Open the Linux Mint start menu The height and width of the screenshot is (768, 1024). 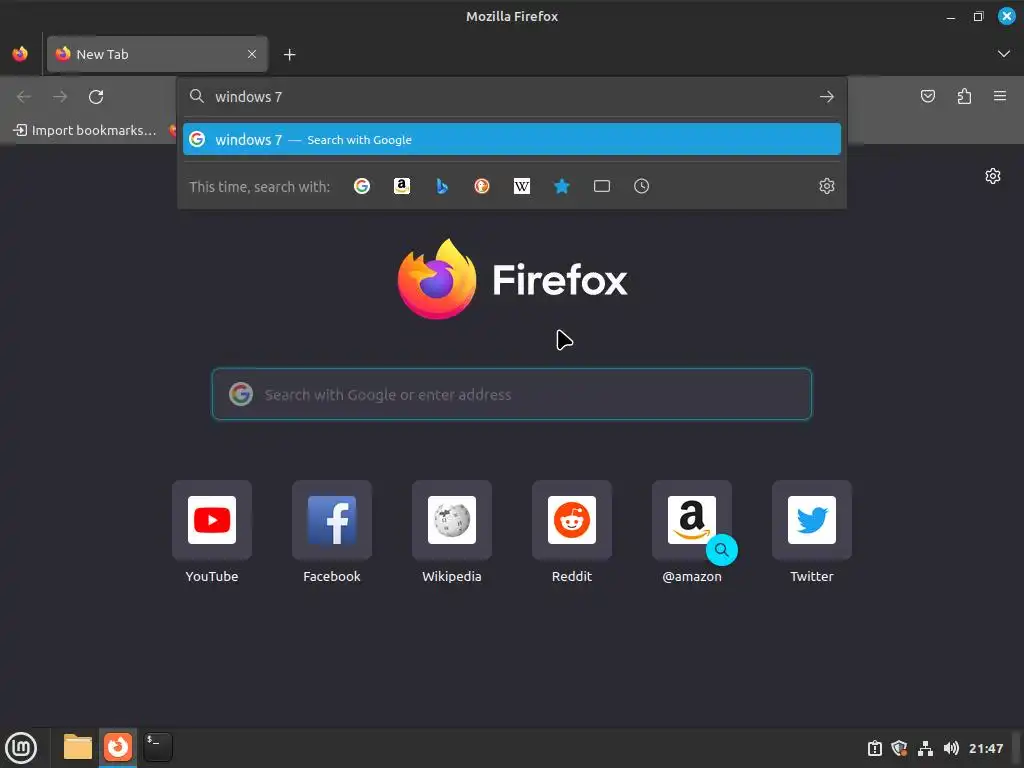tap(21, 747)
